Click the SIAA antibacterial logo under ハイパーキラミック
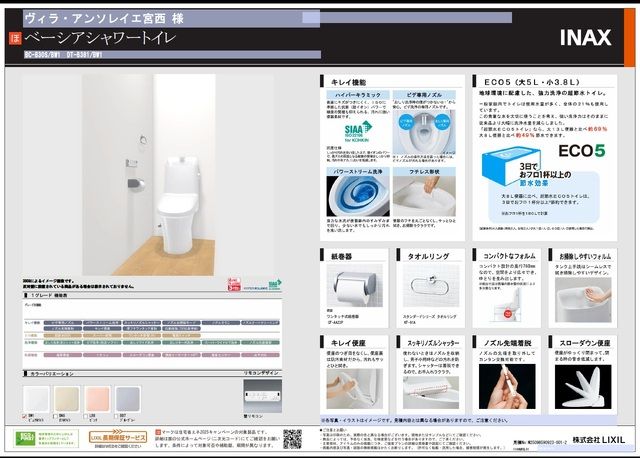Screen dimensions: 640x458 pos(358,131)
